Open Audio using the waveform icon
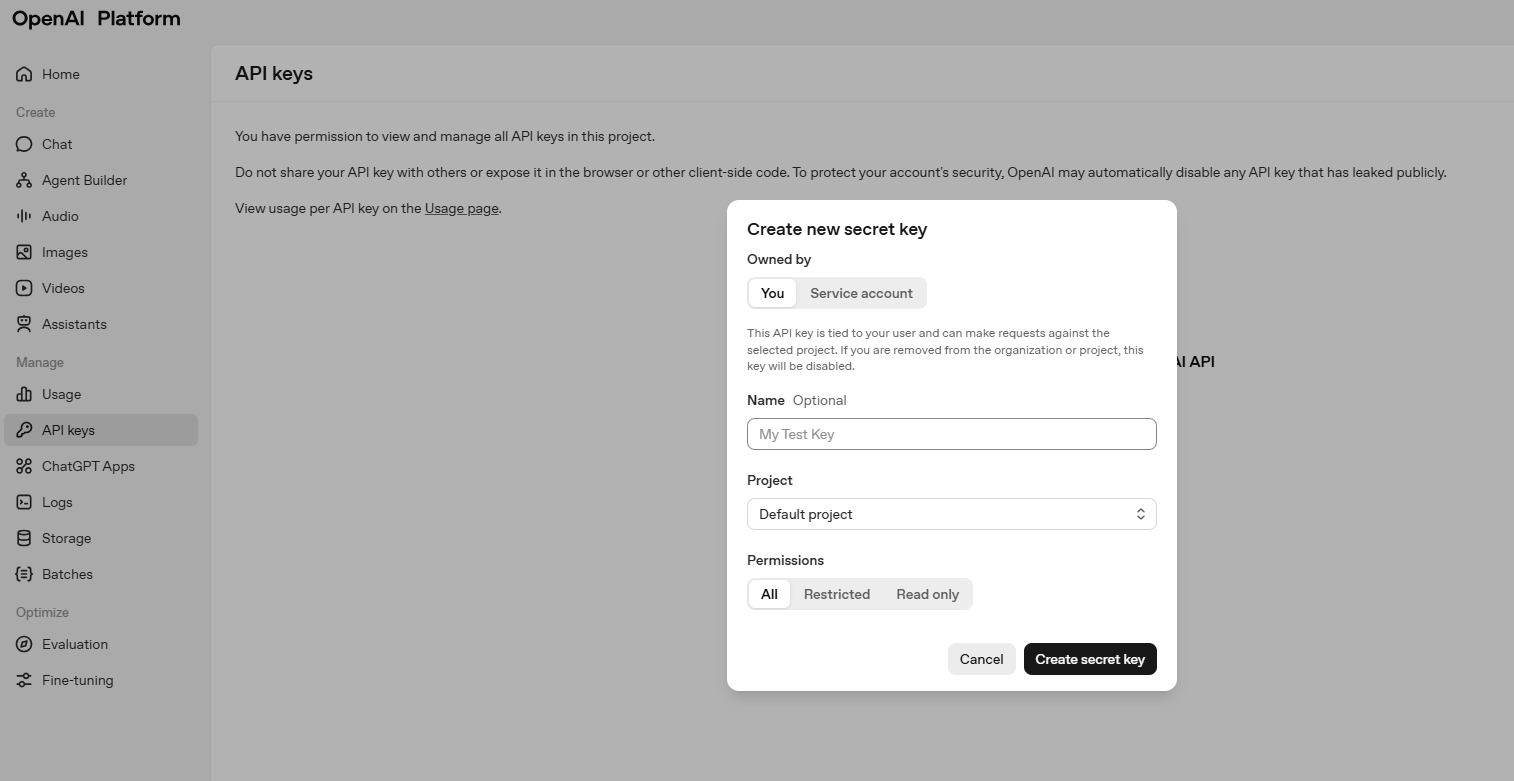 24,216
